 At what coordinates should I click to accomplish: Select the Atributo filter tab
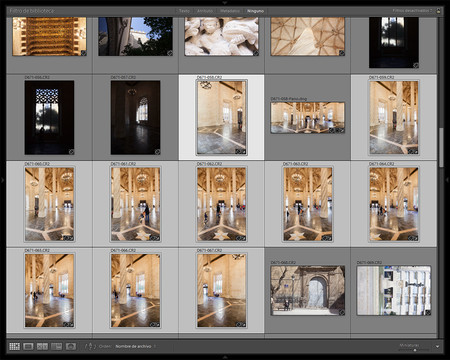pos(205,11)
